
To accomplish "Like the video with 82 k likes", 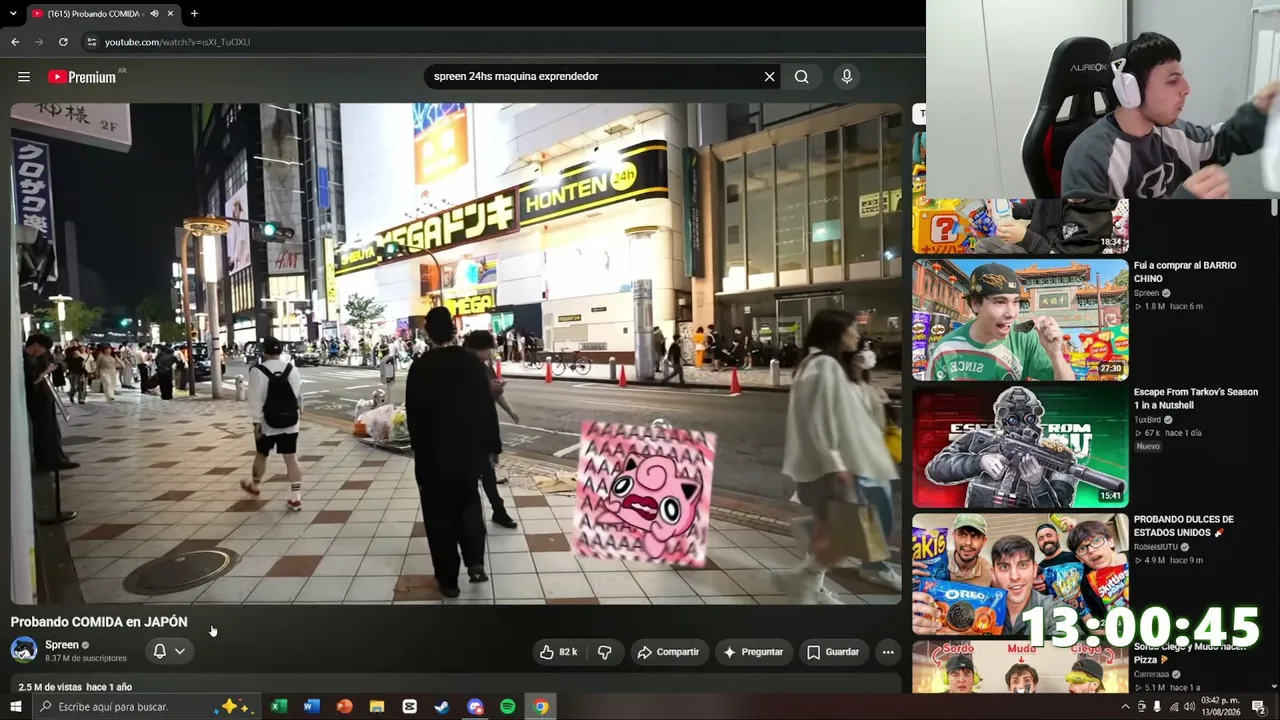I will pyautogui.click(x=558, y=652).
